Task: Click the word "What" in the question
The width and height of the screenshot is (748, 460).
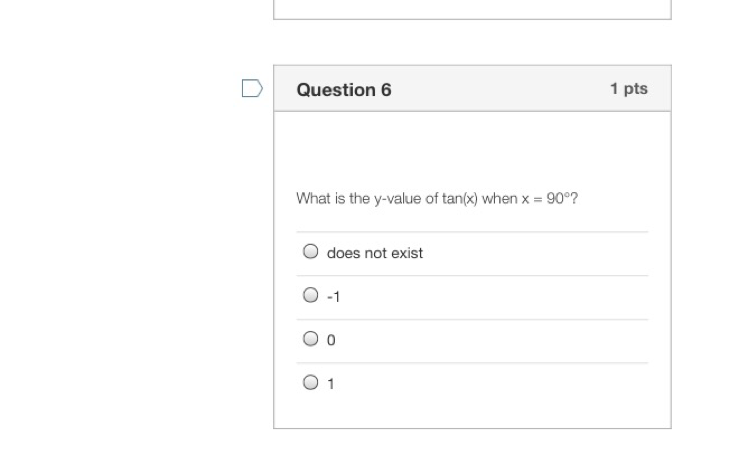Action: [x=312, y=198]
